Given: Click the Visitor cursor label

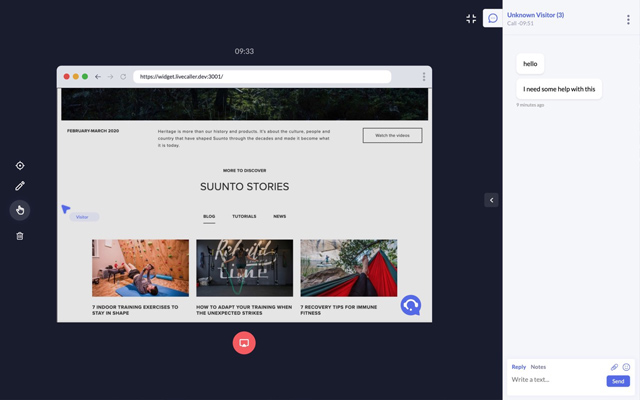Looking at the screenshot, I should tap(84, 217).
